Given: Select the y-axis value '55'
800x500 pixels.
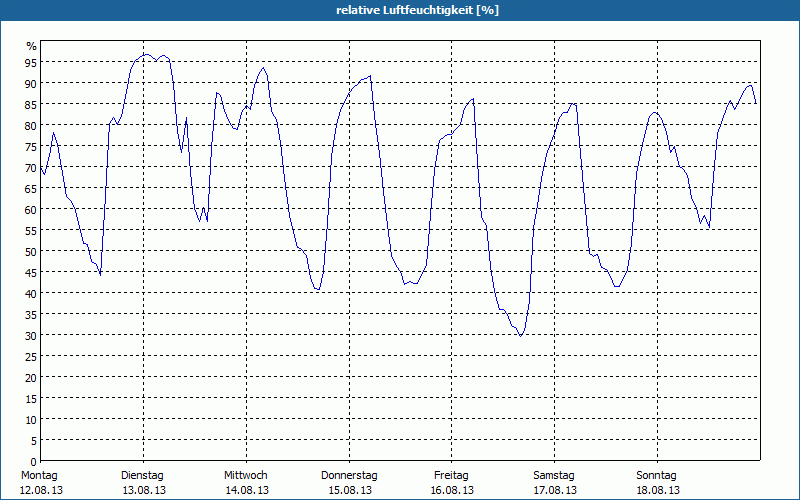Looking at the screenshot, I should (x=31, y=231).
